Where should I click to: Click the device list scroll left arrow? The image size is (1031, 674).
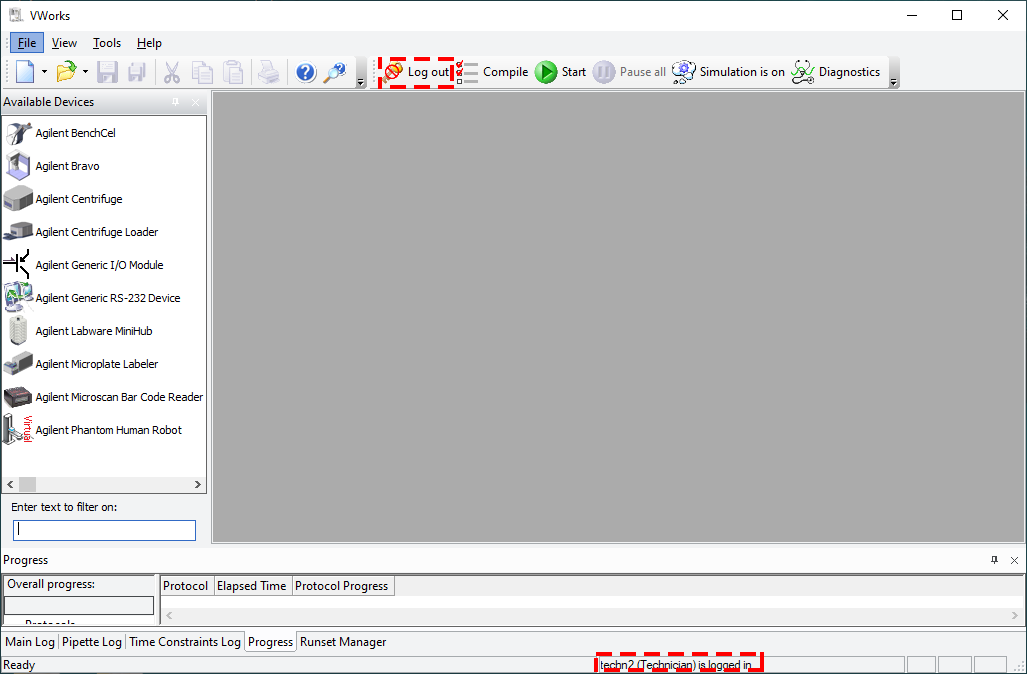coord(10,485)
